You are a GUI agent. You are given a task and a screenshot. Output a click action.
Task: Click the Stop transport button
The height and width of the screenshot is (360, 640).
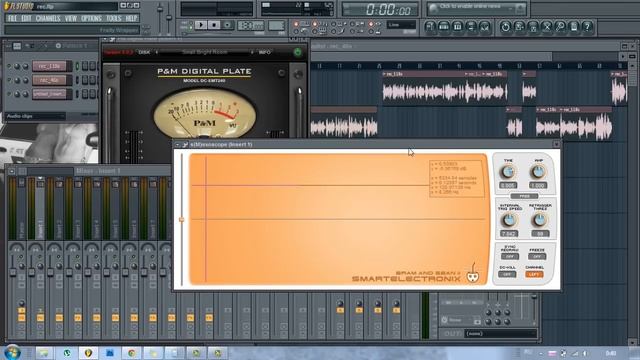pyautogui.click(x=214, y=25)
